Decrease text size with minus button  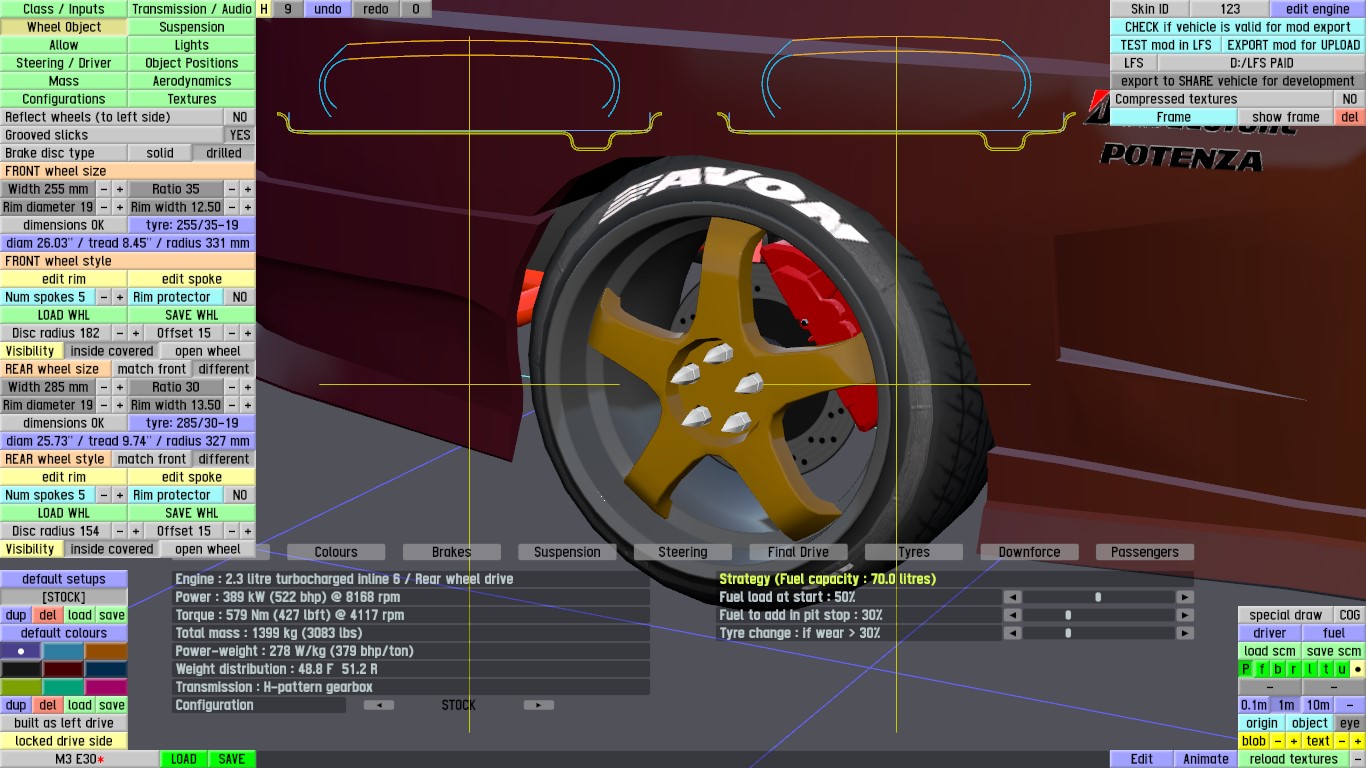pyautogui.click(x=1341, y=741)
